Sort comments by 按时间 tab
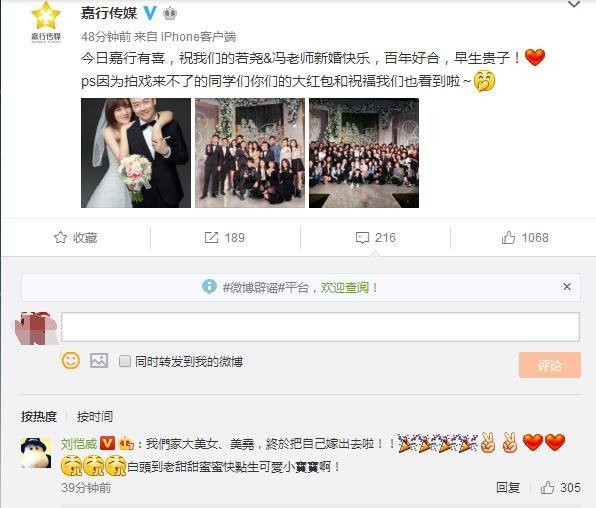 tap(95, 417)
